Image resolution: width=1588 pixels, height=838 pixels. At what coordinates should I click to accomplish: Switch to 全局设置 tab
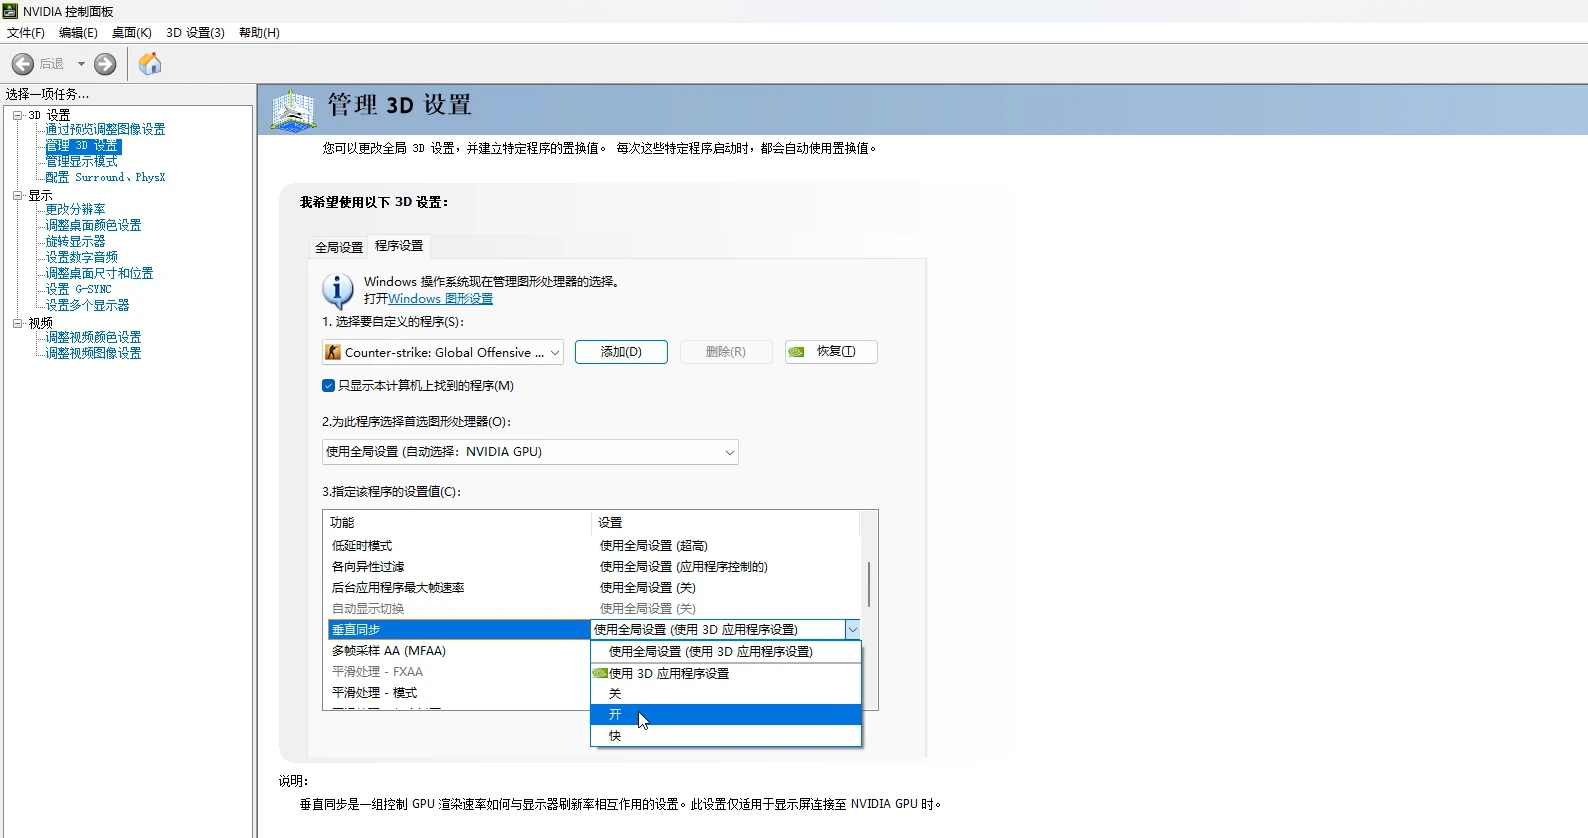click(x=339, y=247)
